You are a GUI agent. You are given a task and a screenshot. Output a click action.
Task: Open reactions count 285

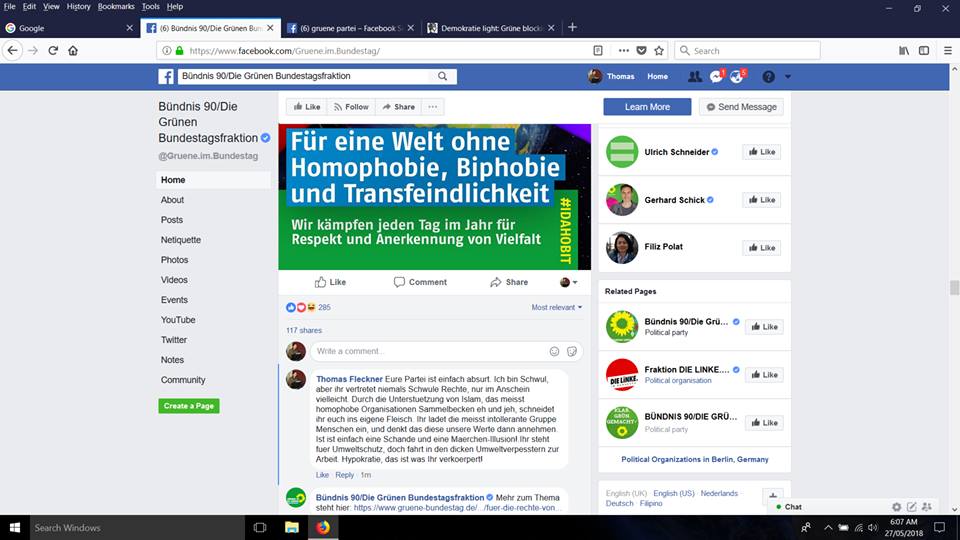324,307
